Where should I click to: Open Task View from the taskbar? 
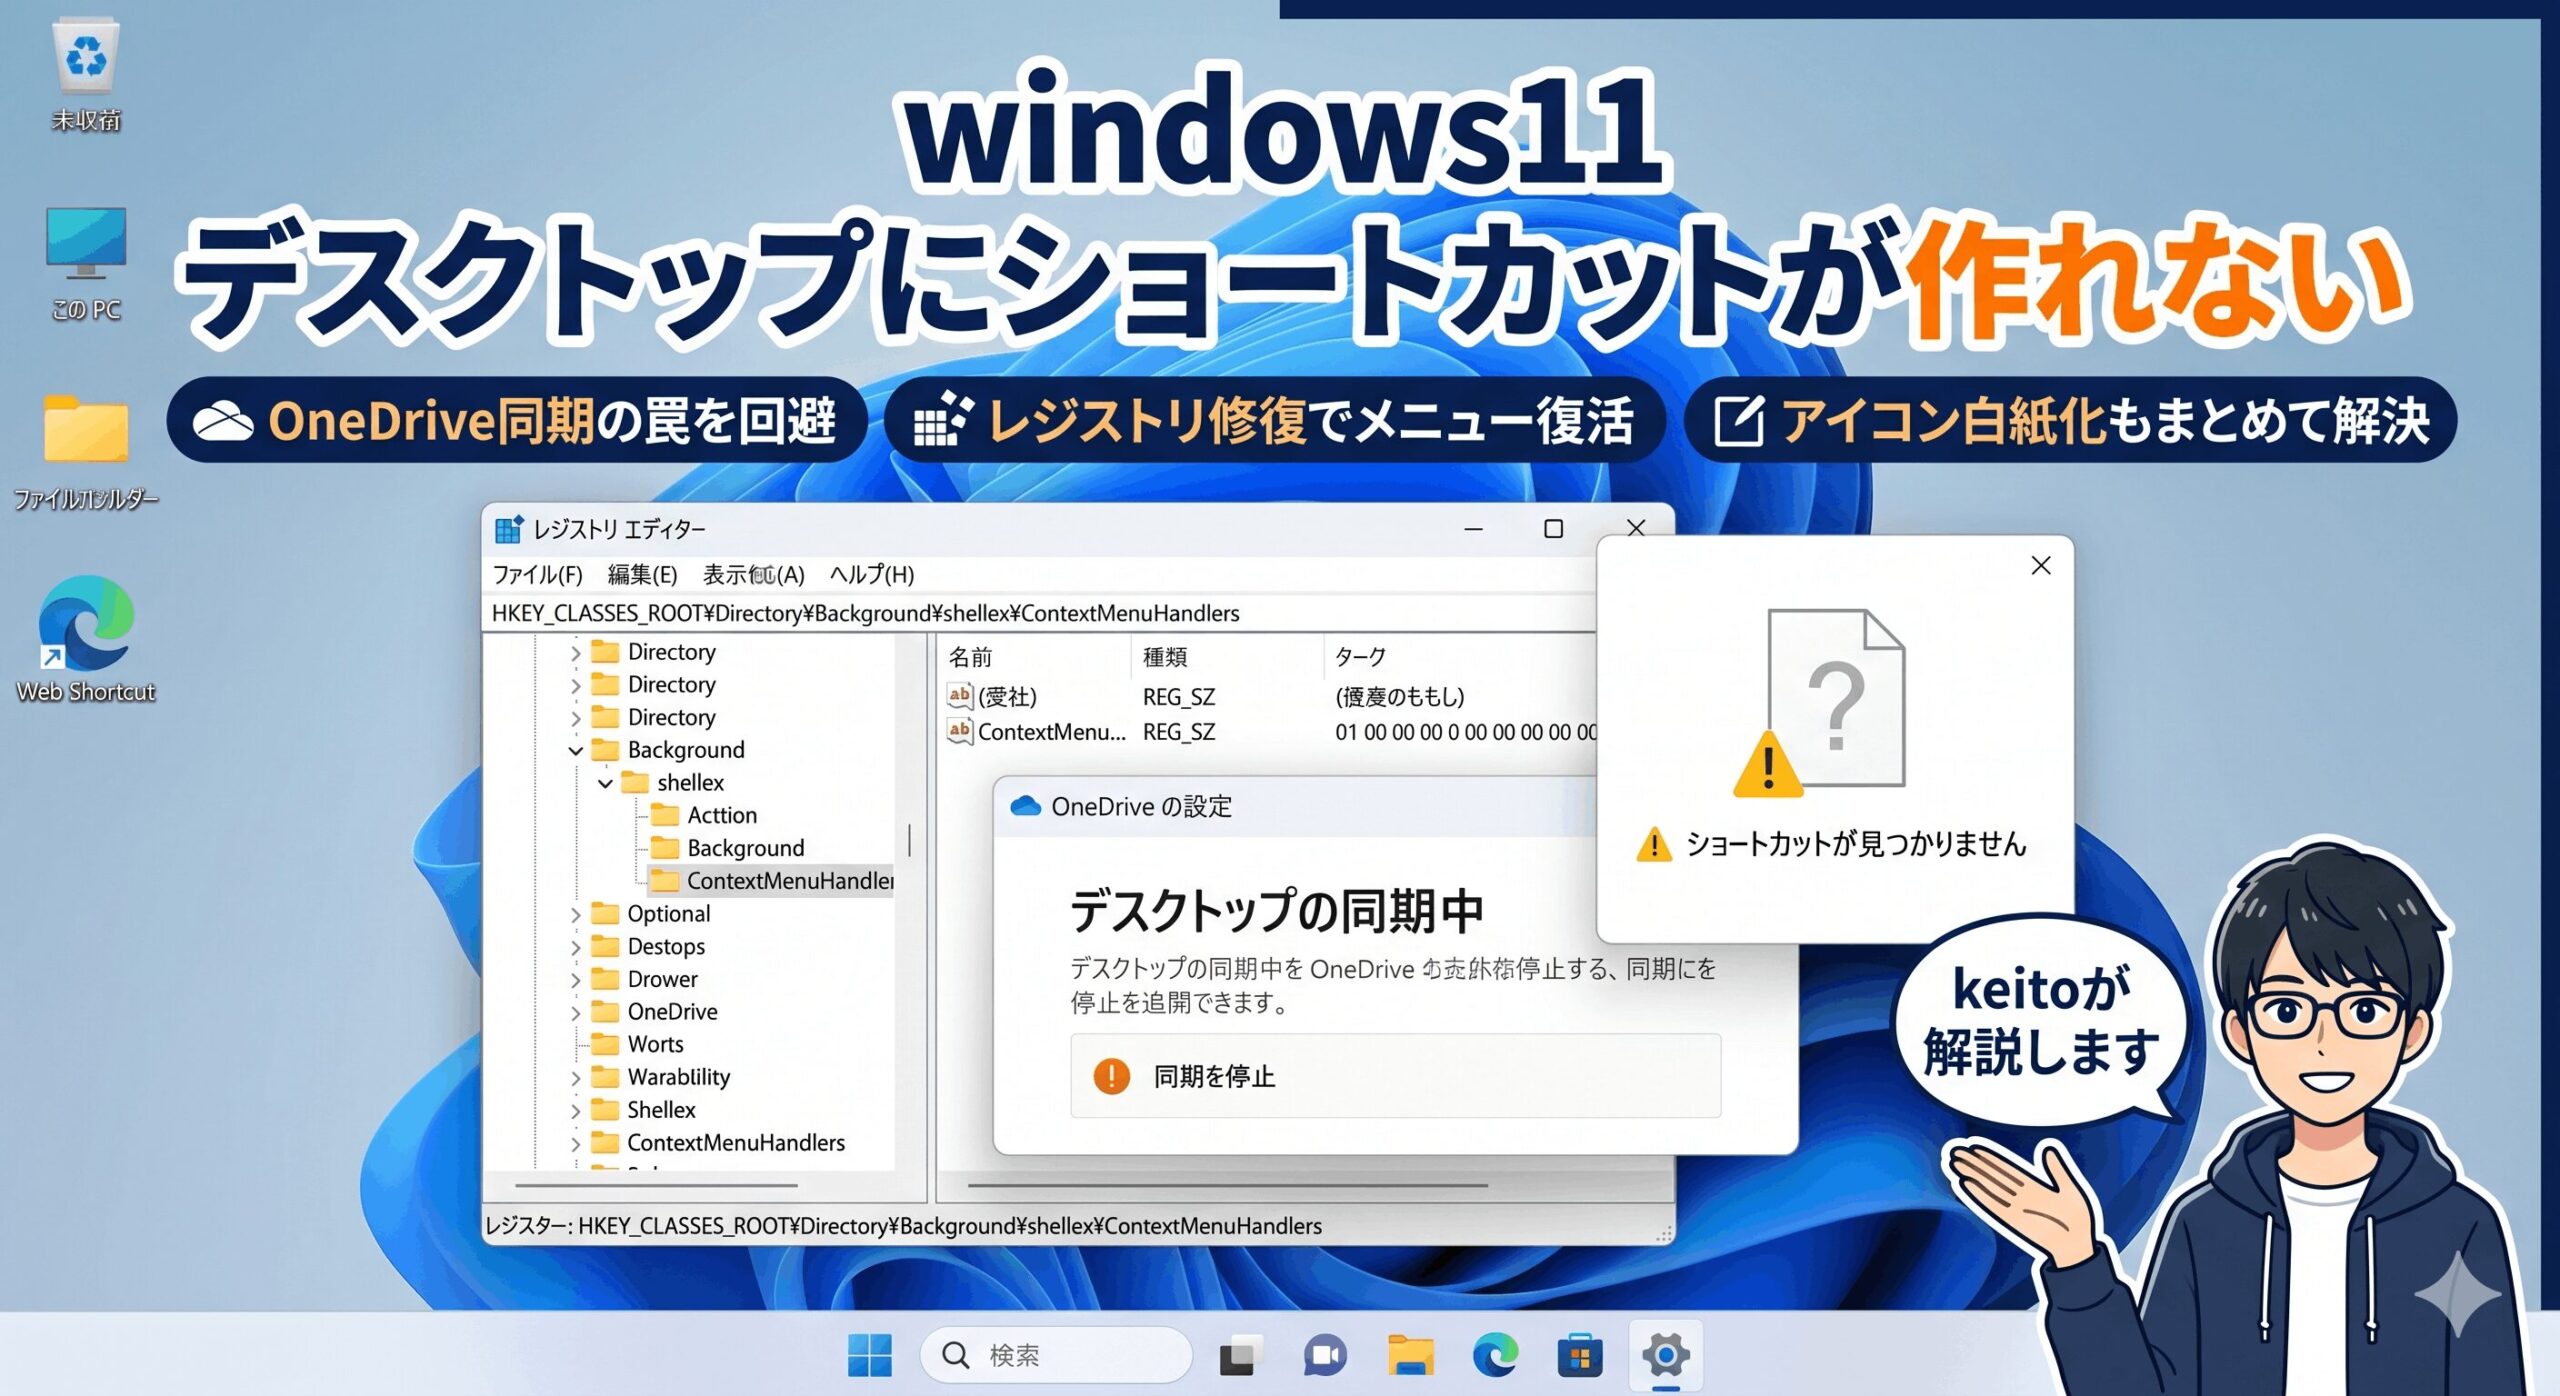tap(1240, 1356)
